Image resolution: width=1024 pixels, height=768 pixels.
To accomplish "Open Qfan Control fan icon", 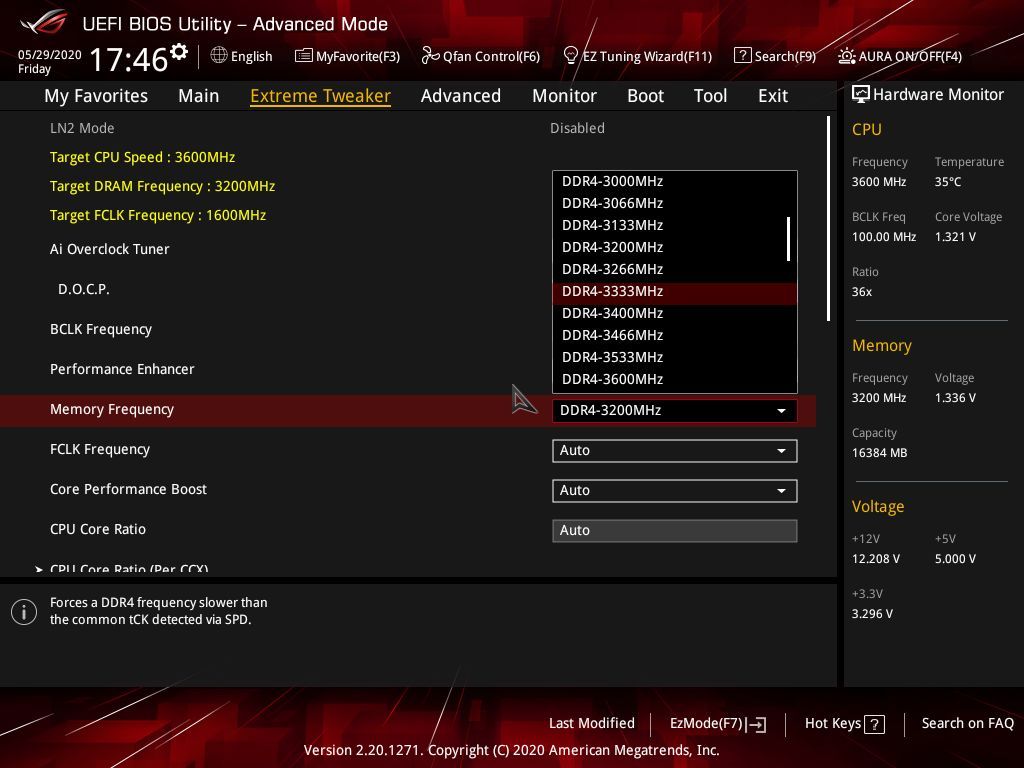I will tap(430, 56).
